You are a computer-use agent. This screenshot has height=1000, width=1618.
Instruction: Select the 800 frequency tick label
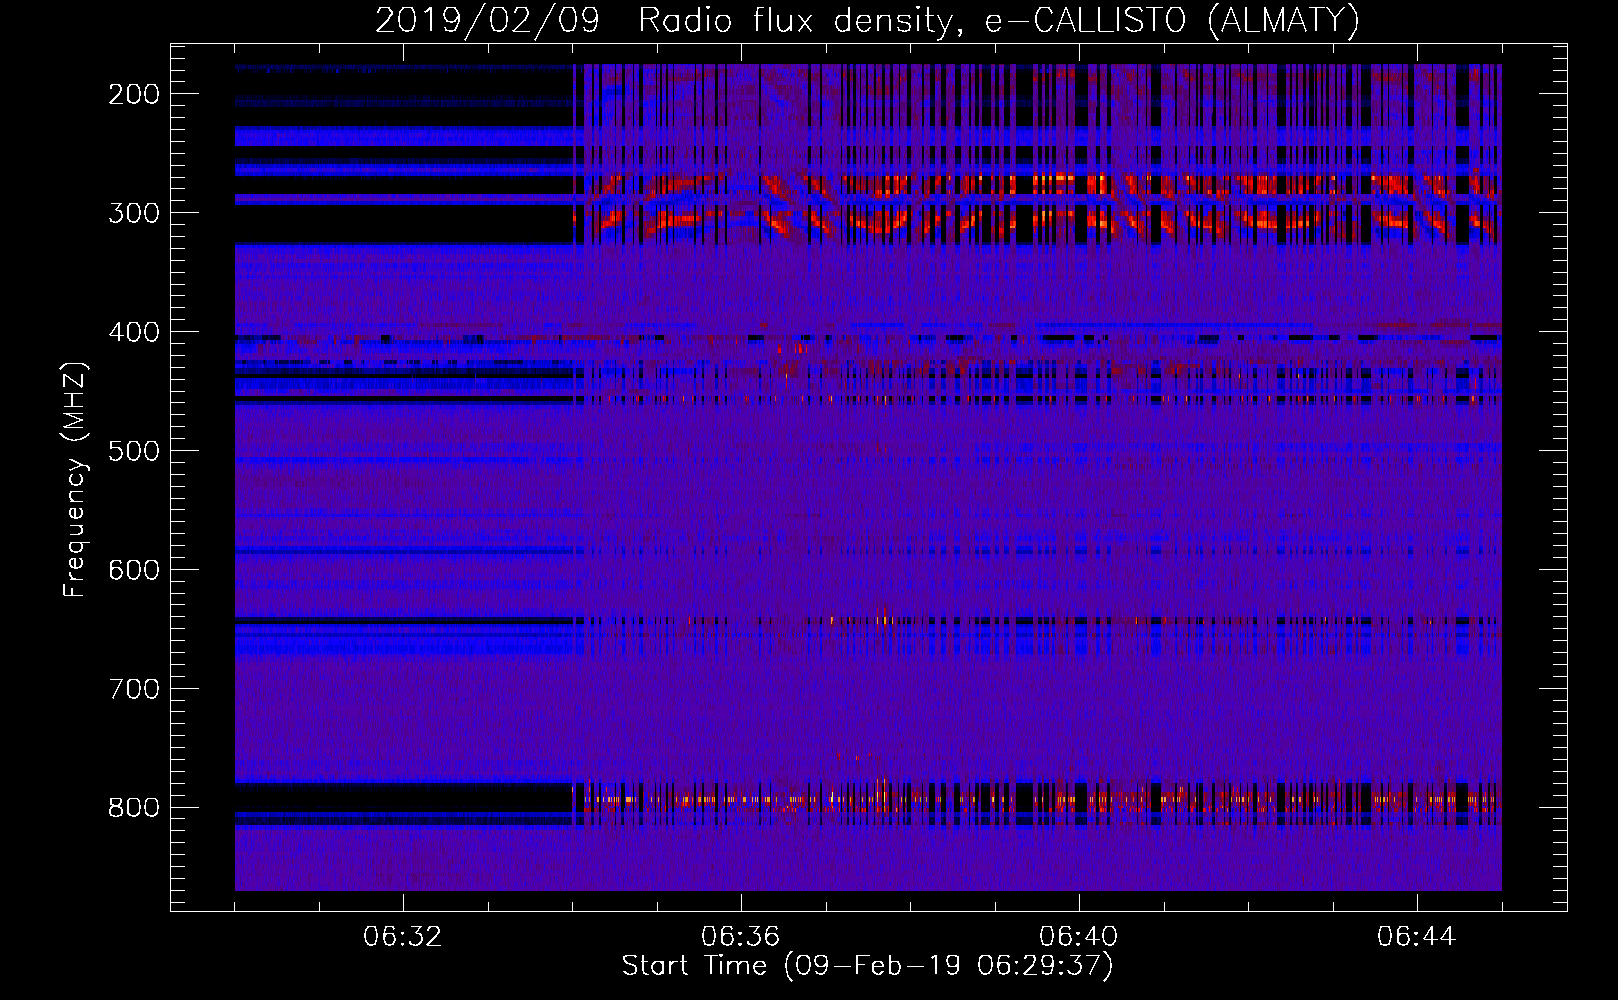tap(134, 808)
